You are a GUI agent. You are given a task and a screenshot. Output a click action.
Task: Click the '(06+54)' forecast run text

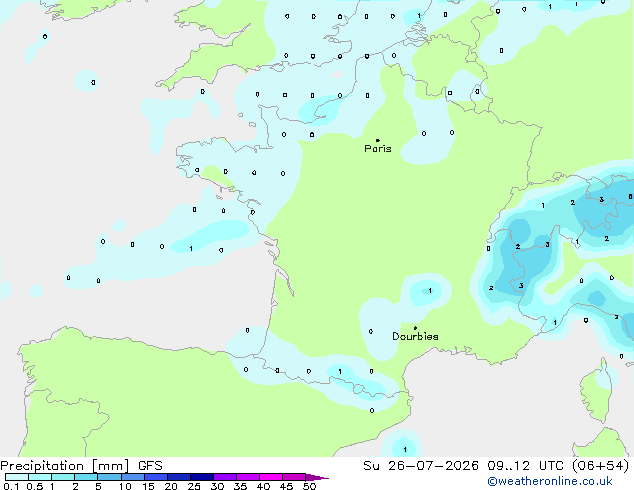point(600,466)
